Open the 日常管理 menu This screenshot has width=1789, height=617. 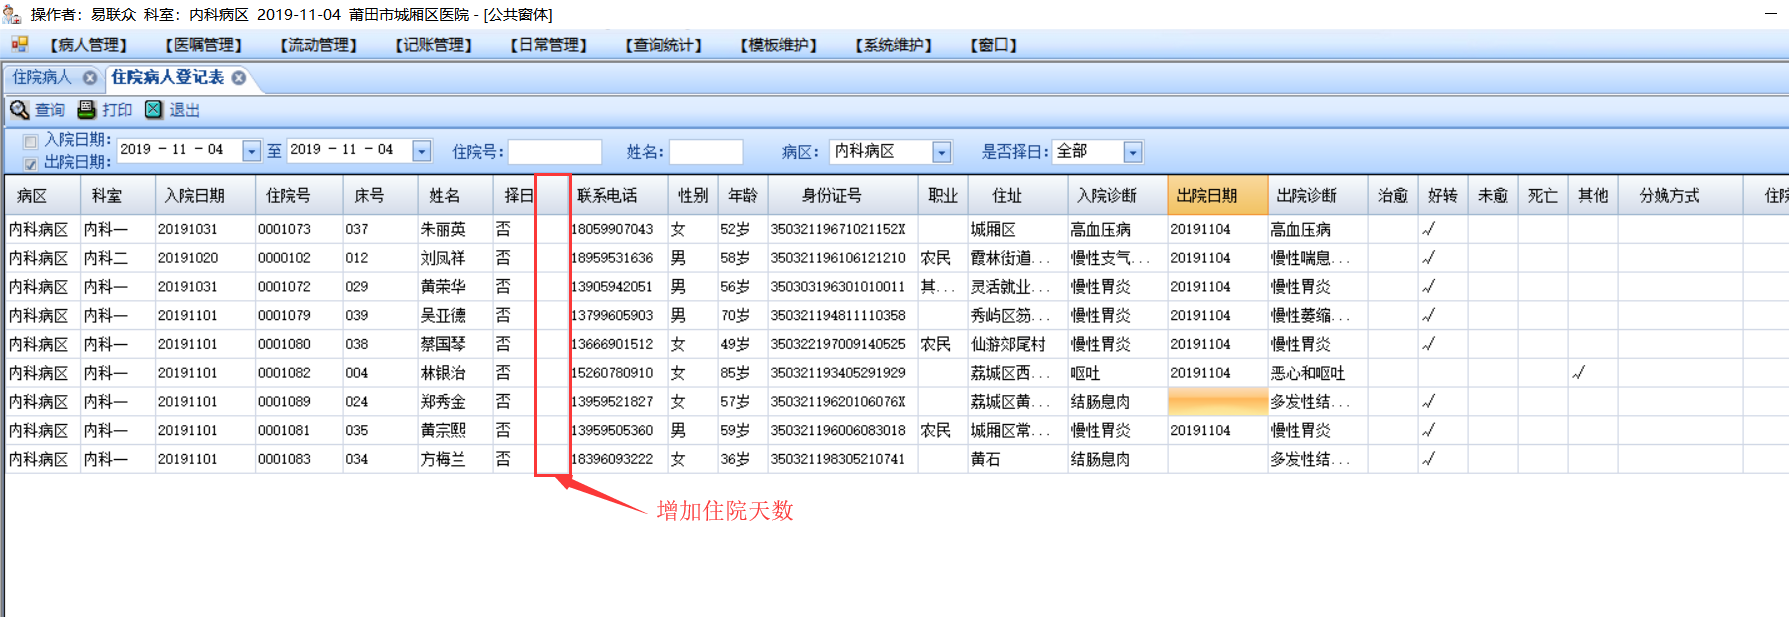pyautogui.click(x=549, y=45)
